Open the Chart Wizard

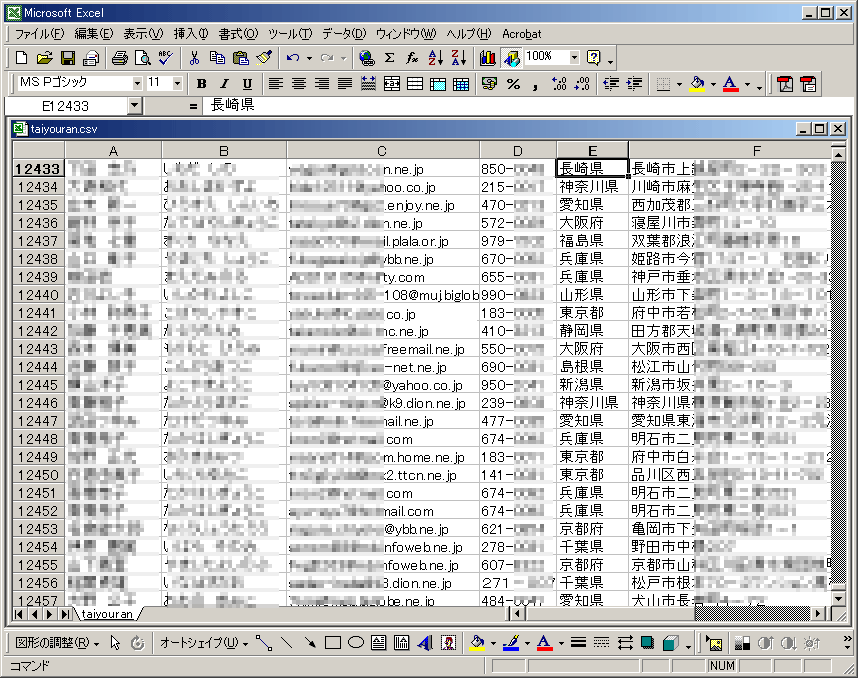[x=488, y=58]
